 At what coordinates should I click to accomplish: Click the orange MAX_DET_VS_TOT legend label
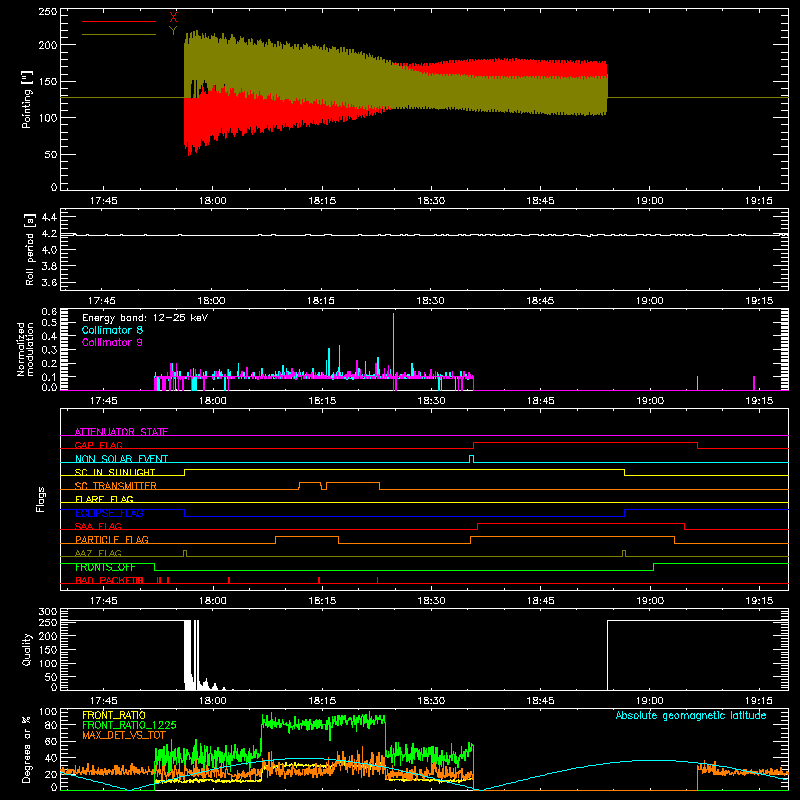[124, 735]
